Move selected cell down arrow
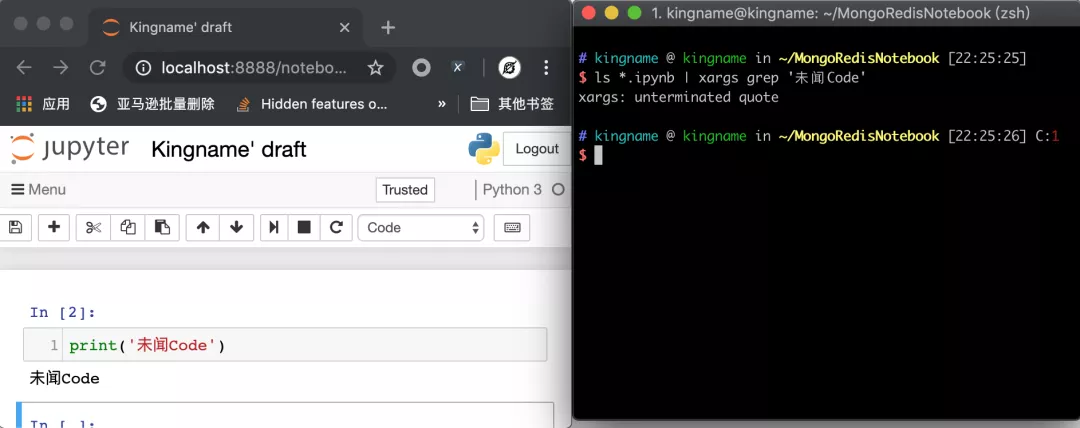The height and width of the screenshot is (428, 1080). [x=236, y=227]
